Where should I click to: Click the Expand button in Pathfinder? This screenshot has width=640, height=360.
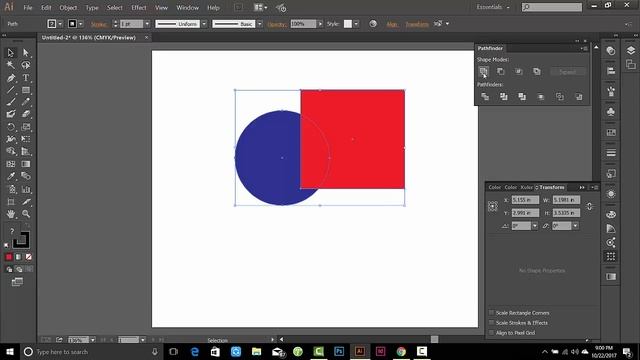coord(567,72)
